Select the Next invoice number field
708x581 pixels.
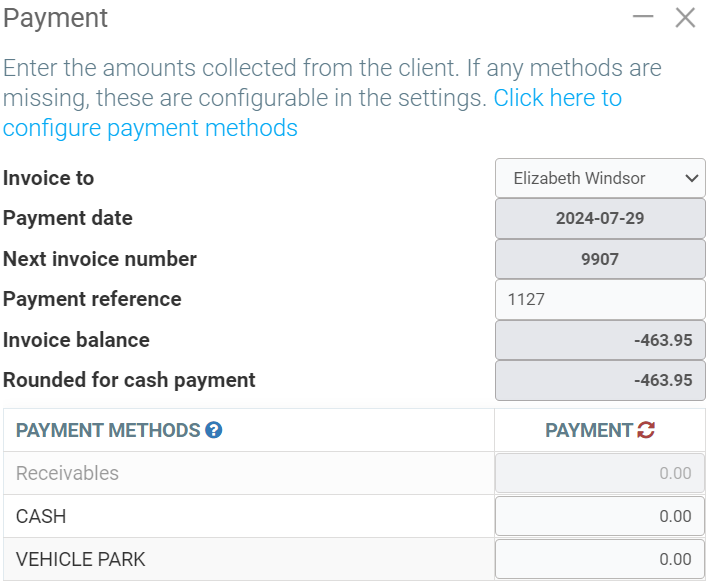[x=600, y=259]
